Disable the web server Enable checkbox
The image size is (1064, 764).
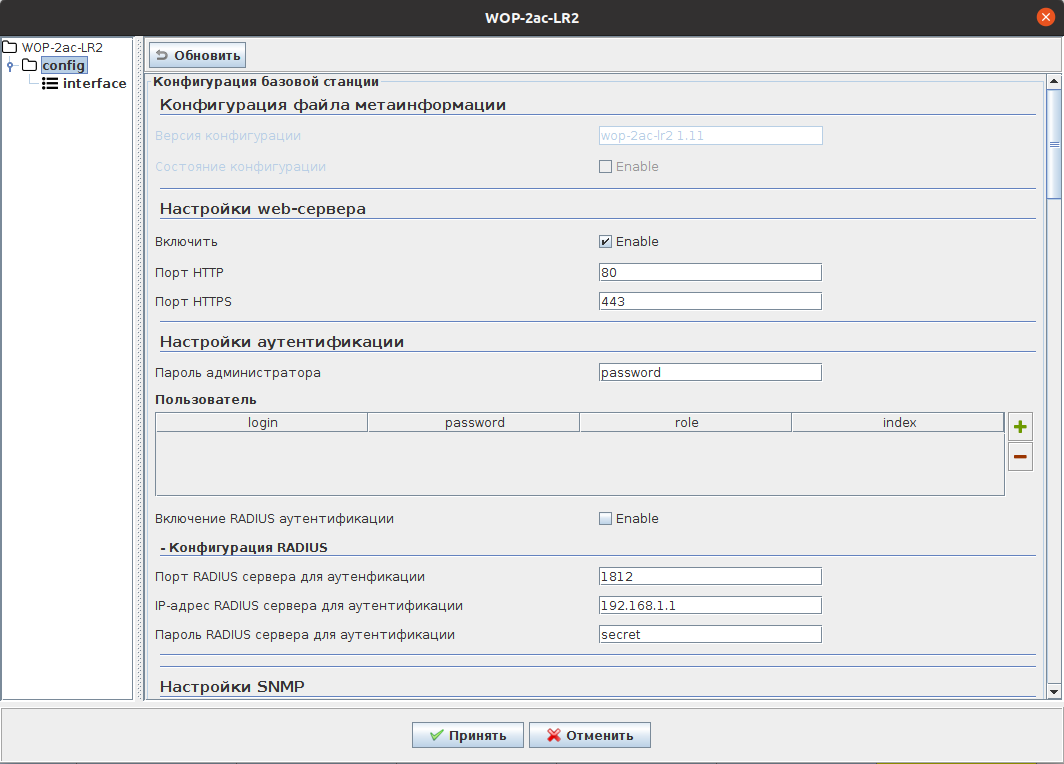pyautogui.click(x=605, y=242)
